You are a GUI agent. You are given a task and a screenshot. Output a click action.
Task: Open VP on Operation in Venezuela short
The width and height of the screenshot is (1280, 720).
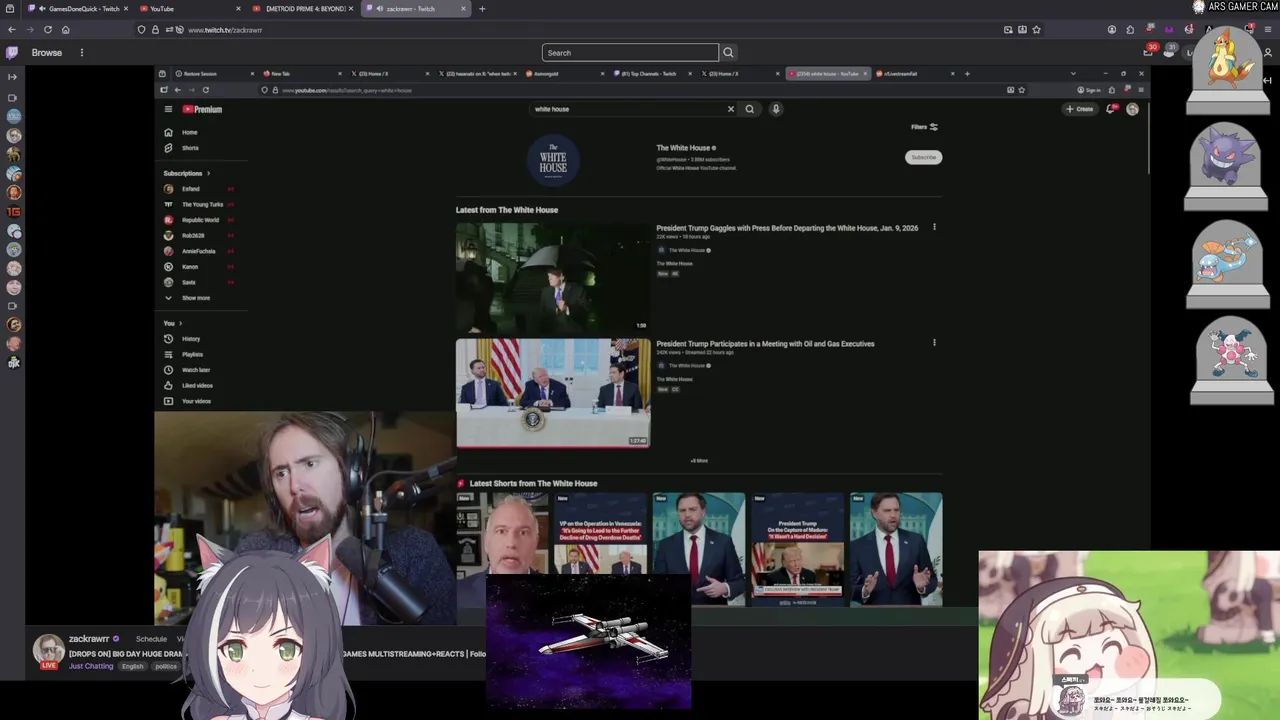pos(600,548)
